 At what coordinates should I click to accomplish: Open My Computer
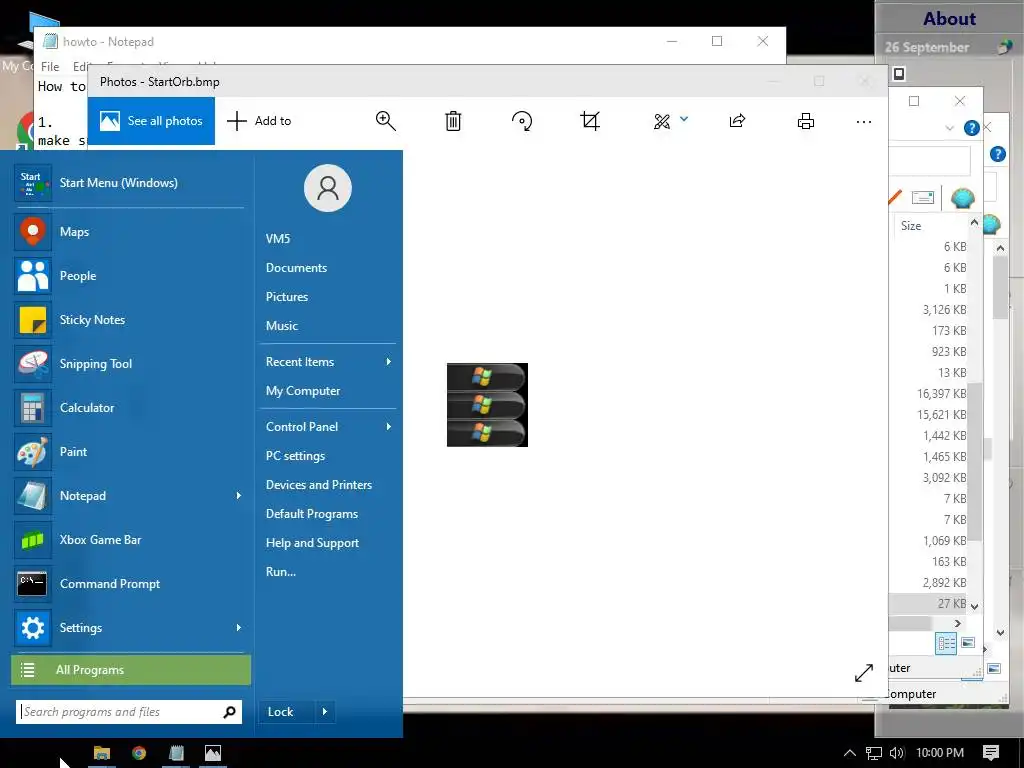tap(303, 391)
